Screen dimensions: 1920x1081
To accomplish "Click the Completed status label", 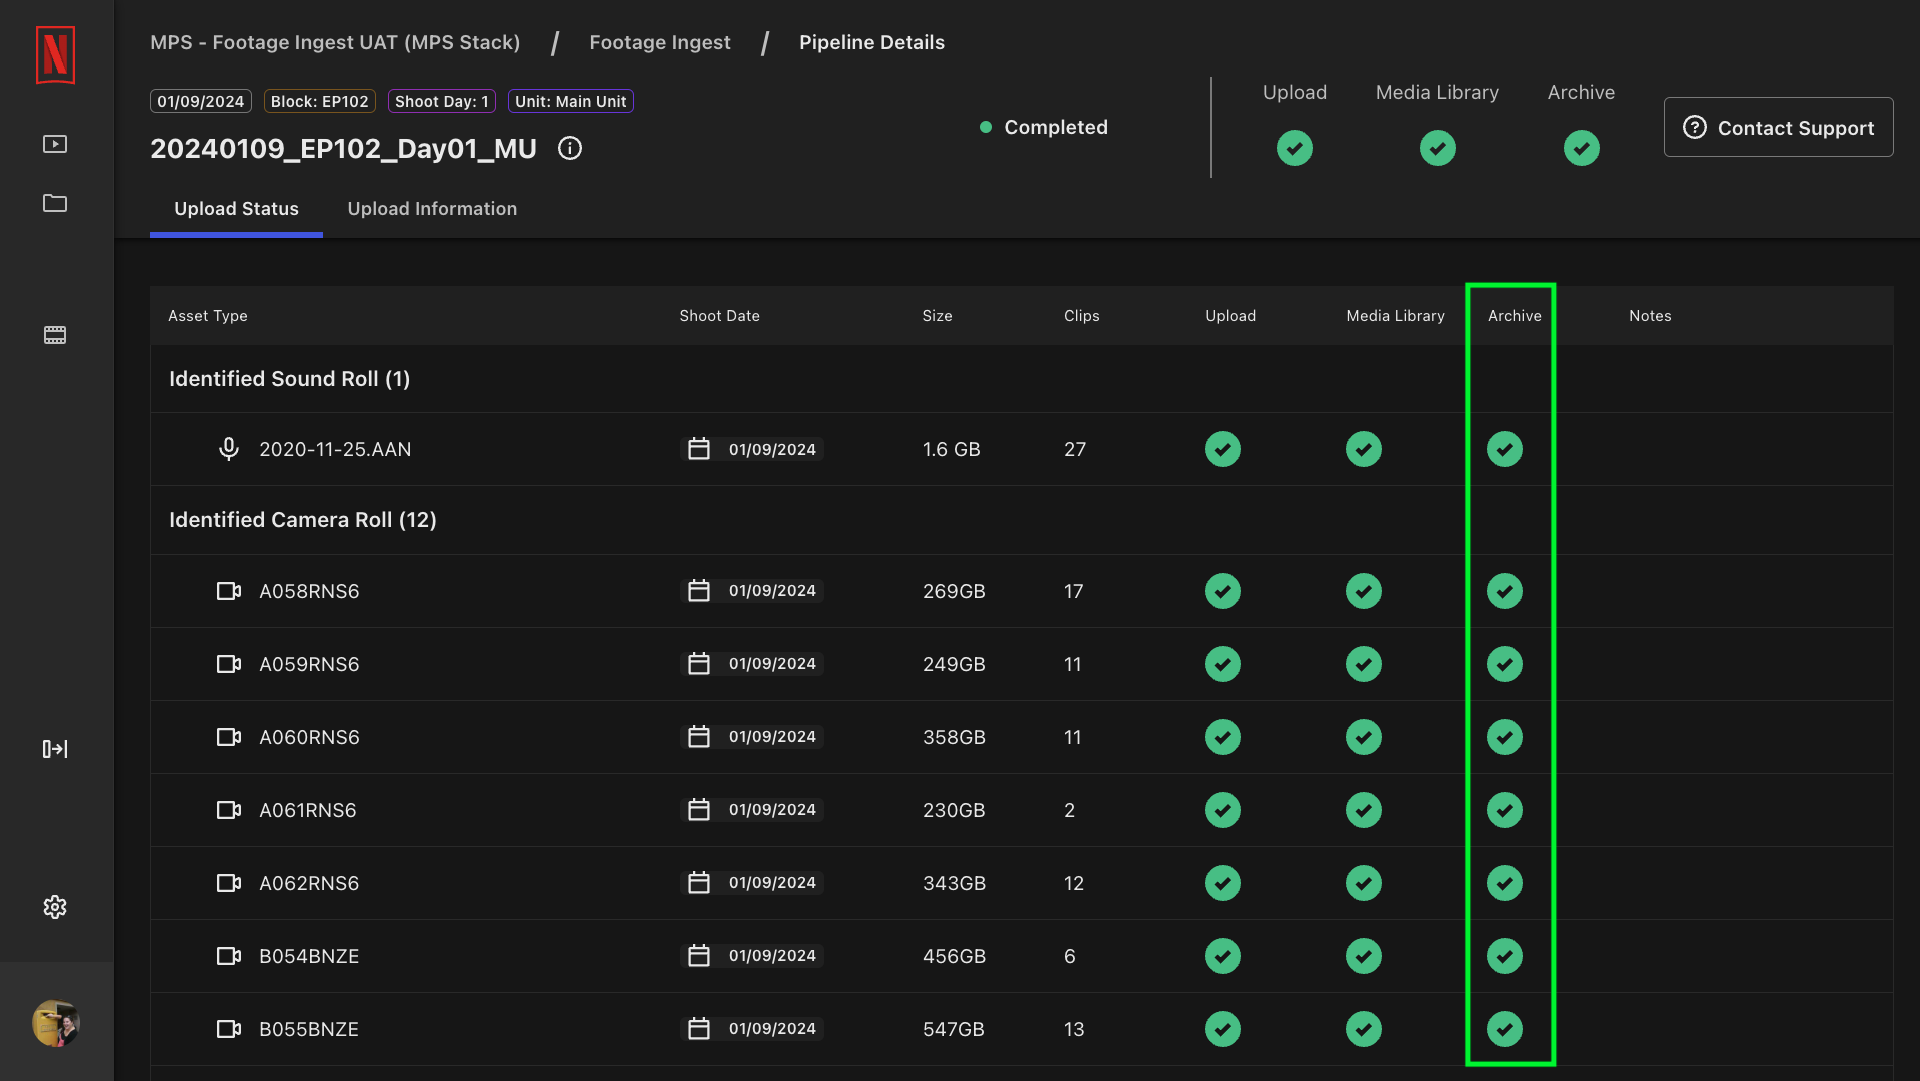I will tap(1056, 127).
